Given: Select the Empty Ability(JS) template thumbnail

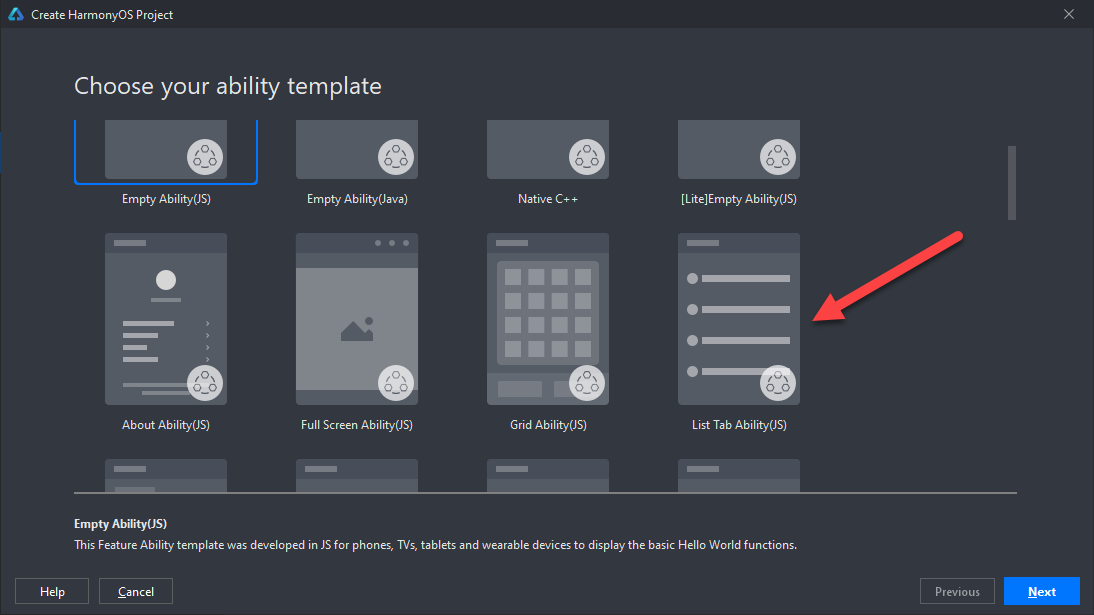Looking at the screenshot, I should [x=166, y=150].
